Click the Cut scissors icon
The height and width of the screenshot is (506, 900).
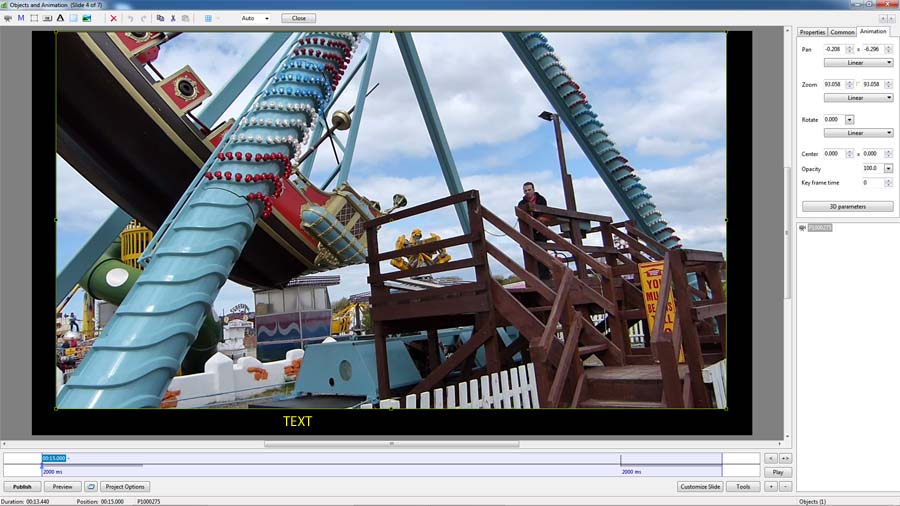pos(173,18)
